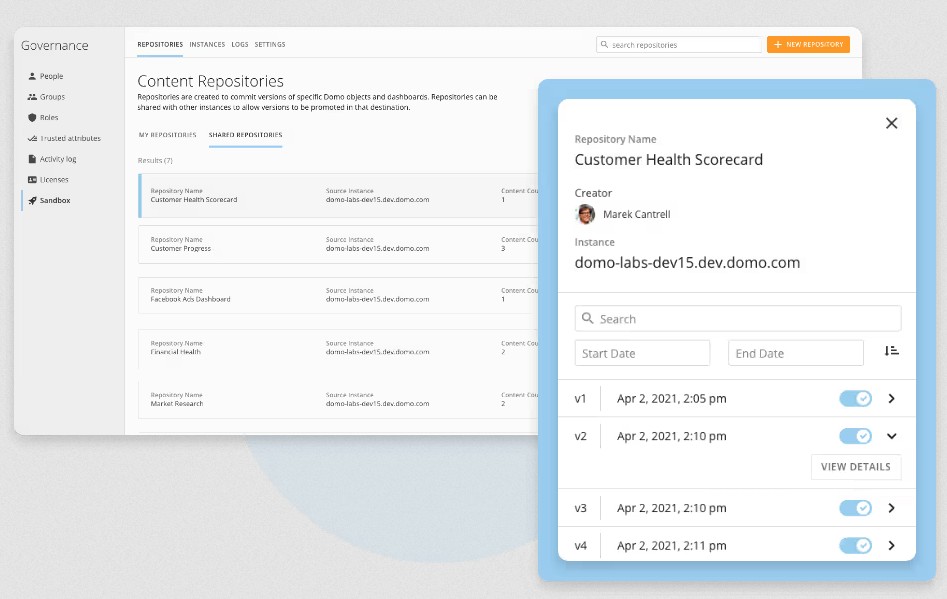Click the v4 date Apr 2, 2021, 2:11 pm
The width and height of the screenshot is (947, 599).
click(x=672, y=546)
